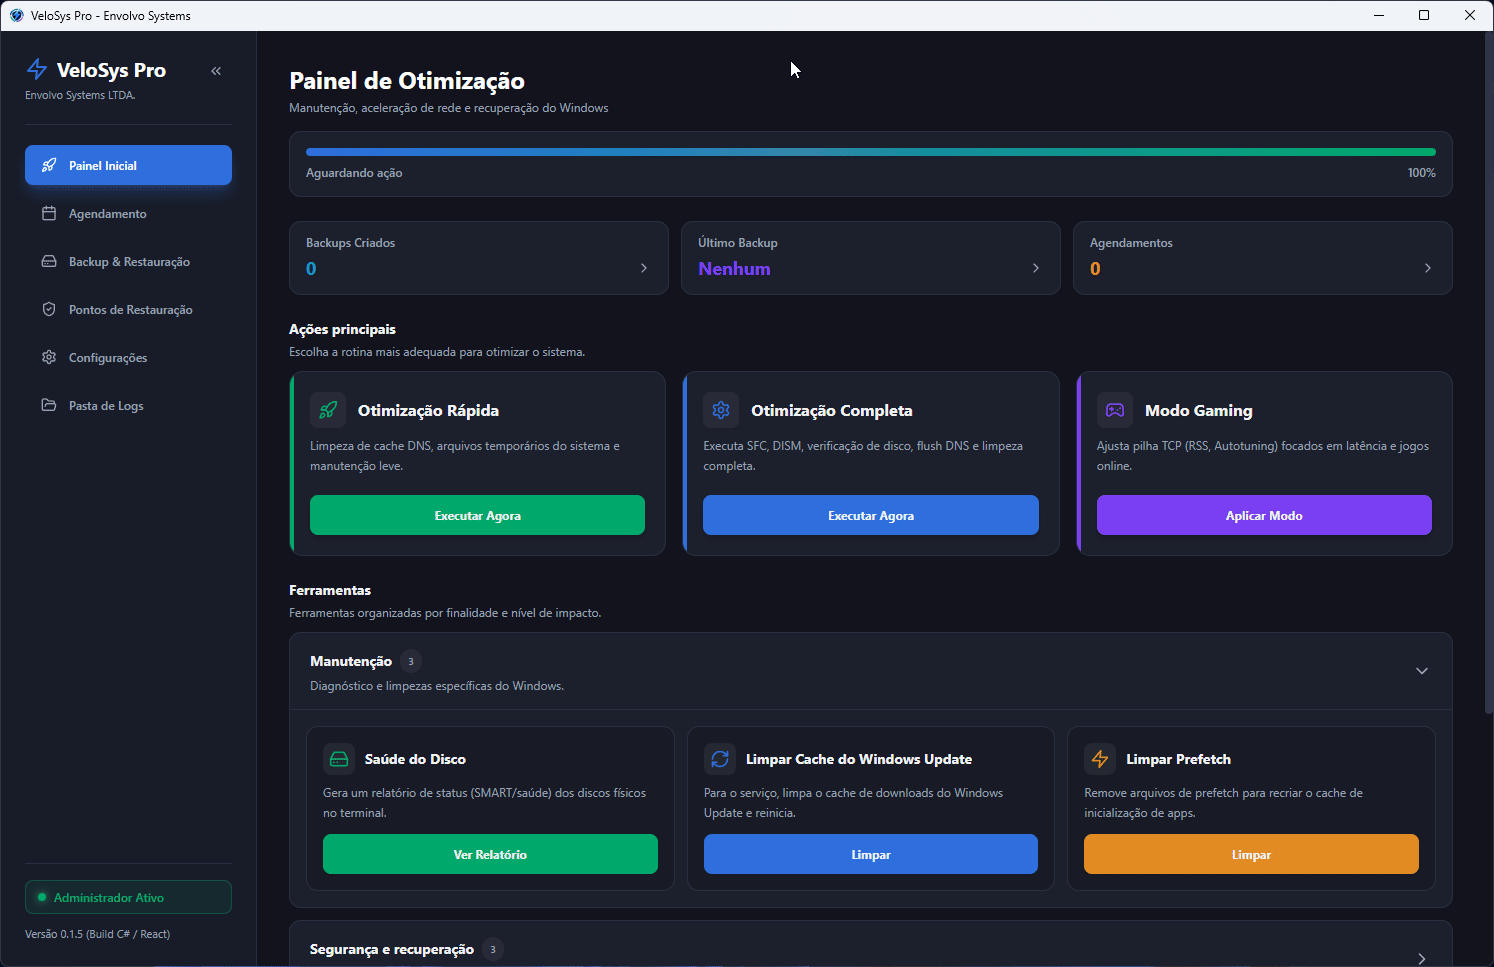Click Ver Relatório for disk health

click(490, 854)
